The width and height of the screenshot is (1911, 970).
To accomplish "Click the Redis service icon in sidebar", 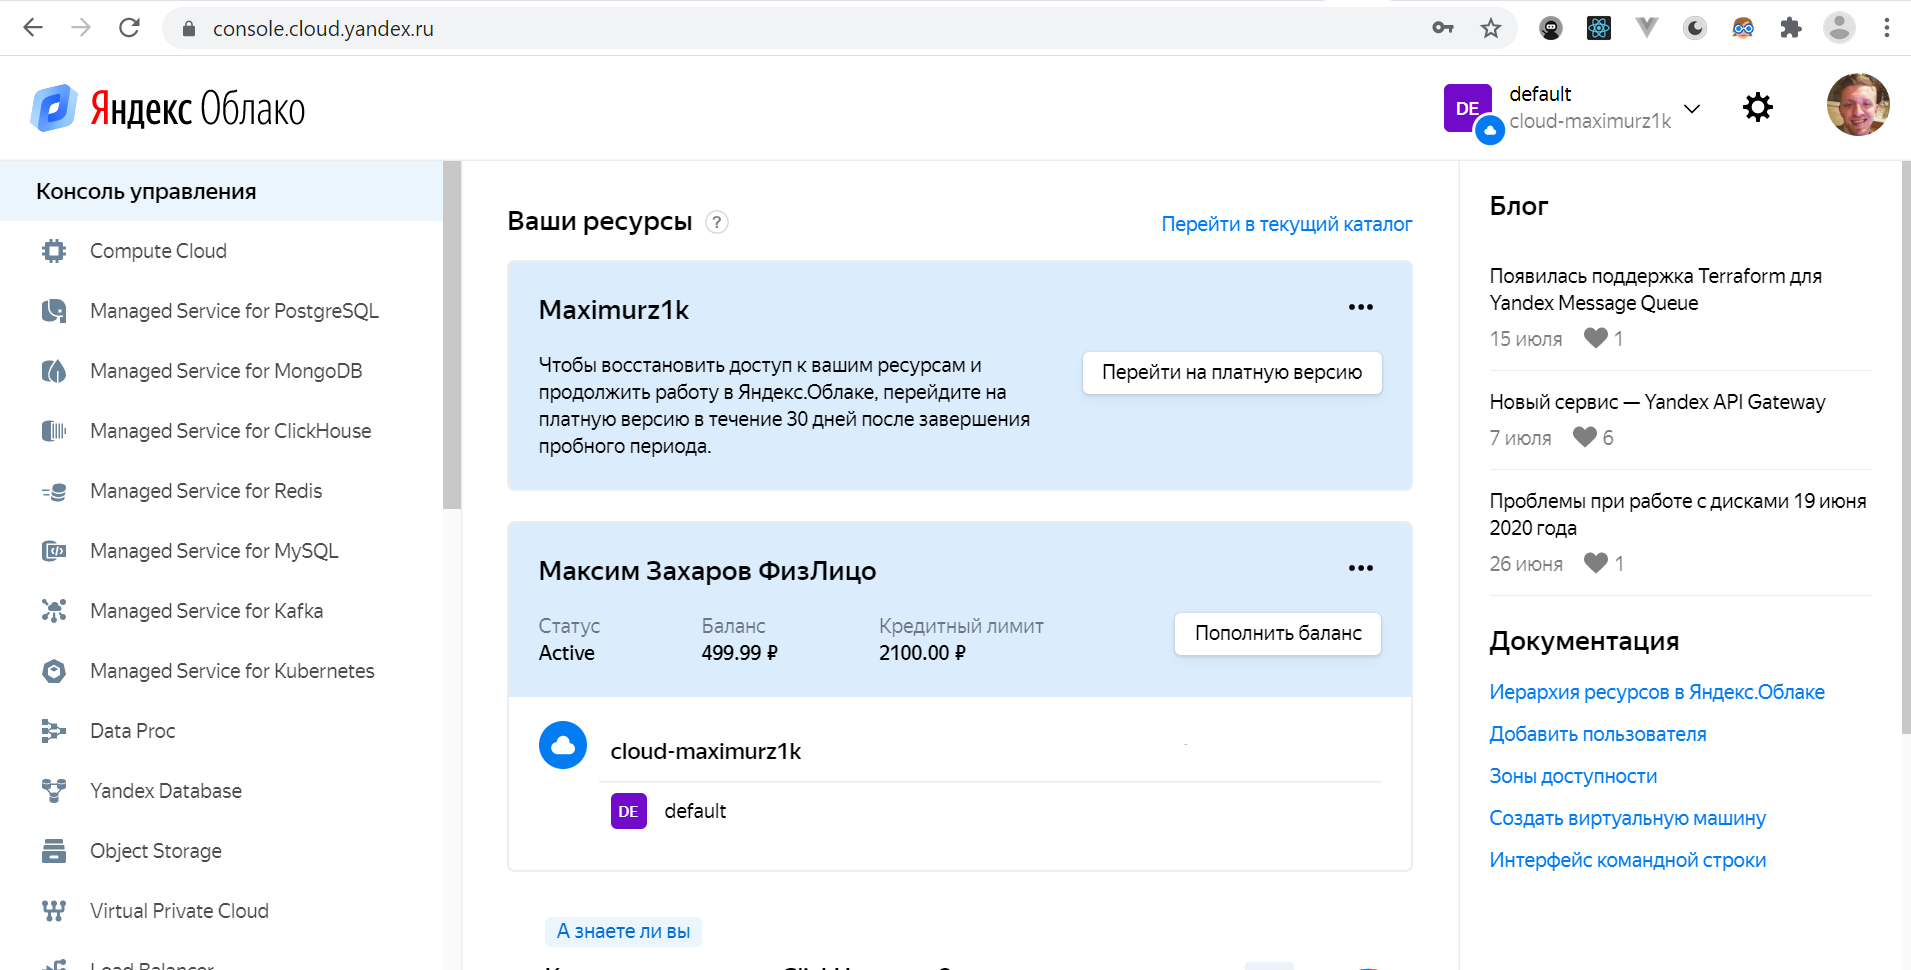I will click(54, 491).
